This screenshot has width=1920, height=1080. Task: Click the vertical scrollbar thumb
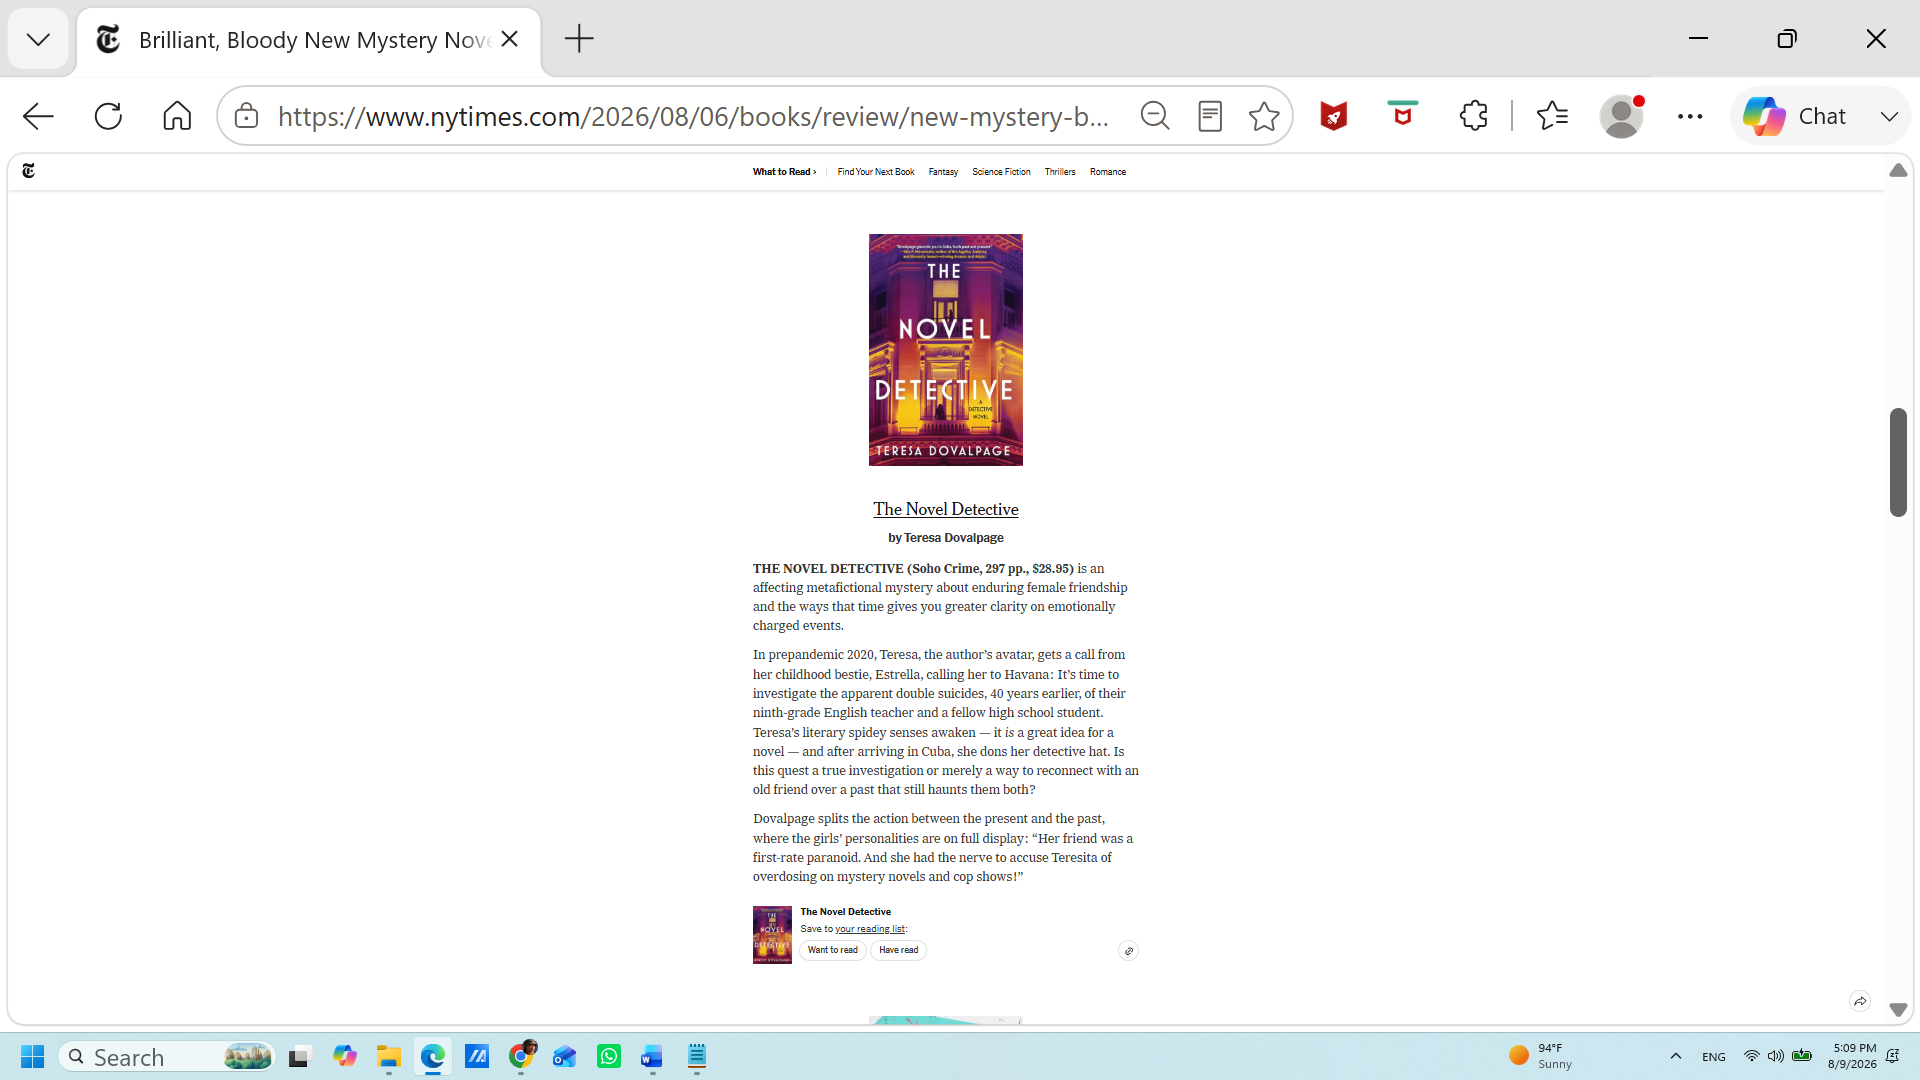[1898, 462]
